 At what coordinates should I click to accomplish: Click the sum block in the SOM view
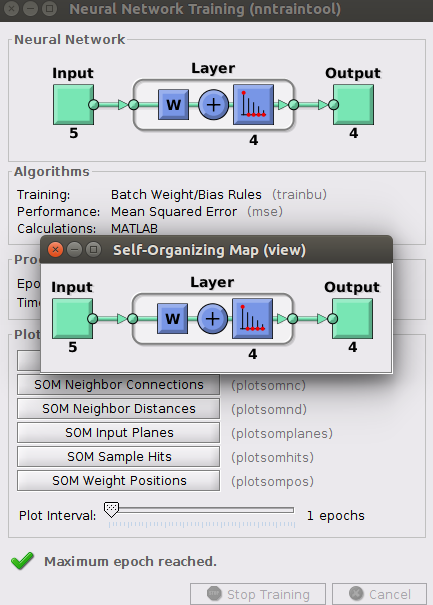click(212, 319)
